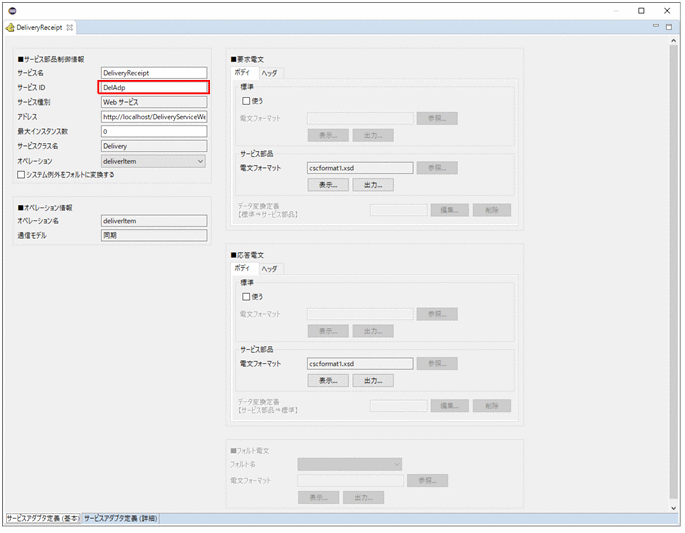Click 出力 button for 要求電文 サービス部品 format
Viewport: 685px width, 533px height.
373,185
